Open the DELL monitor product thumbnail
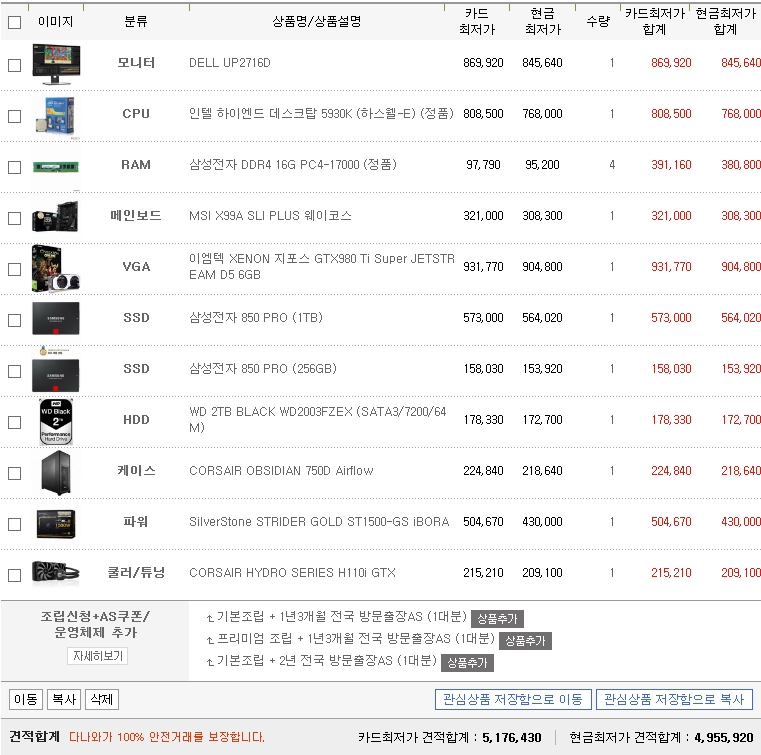 56,64
